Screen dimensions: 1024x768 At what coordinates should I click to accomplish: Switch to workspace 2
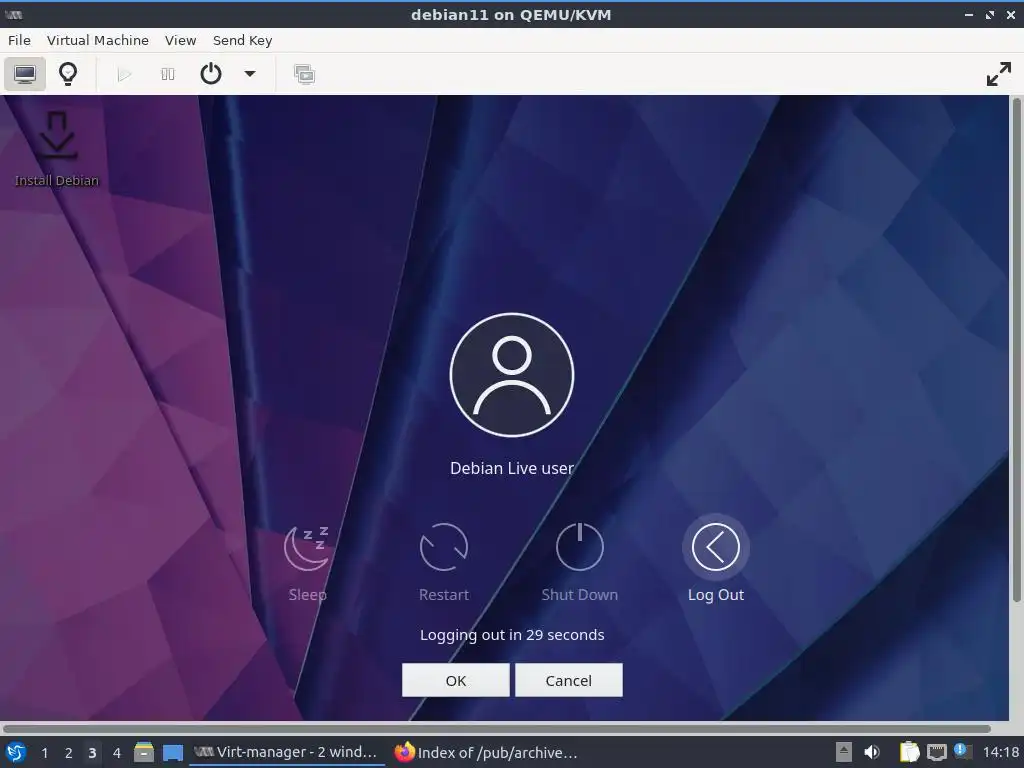(x=68, y=753)
